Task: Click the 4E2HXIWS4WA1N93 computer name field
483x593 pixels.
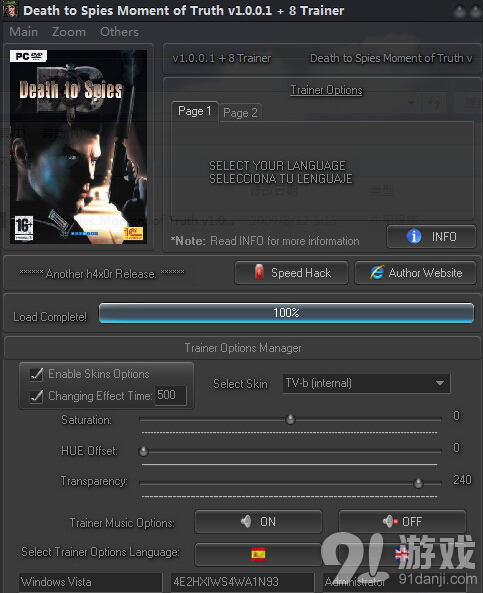Action: [x=242, y=582]
